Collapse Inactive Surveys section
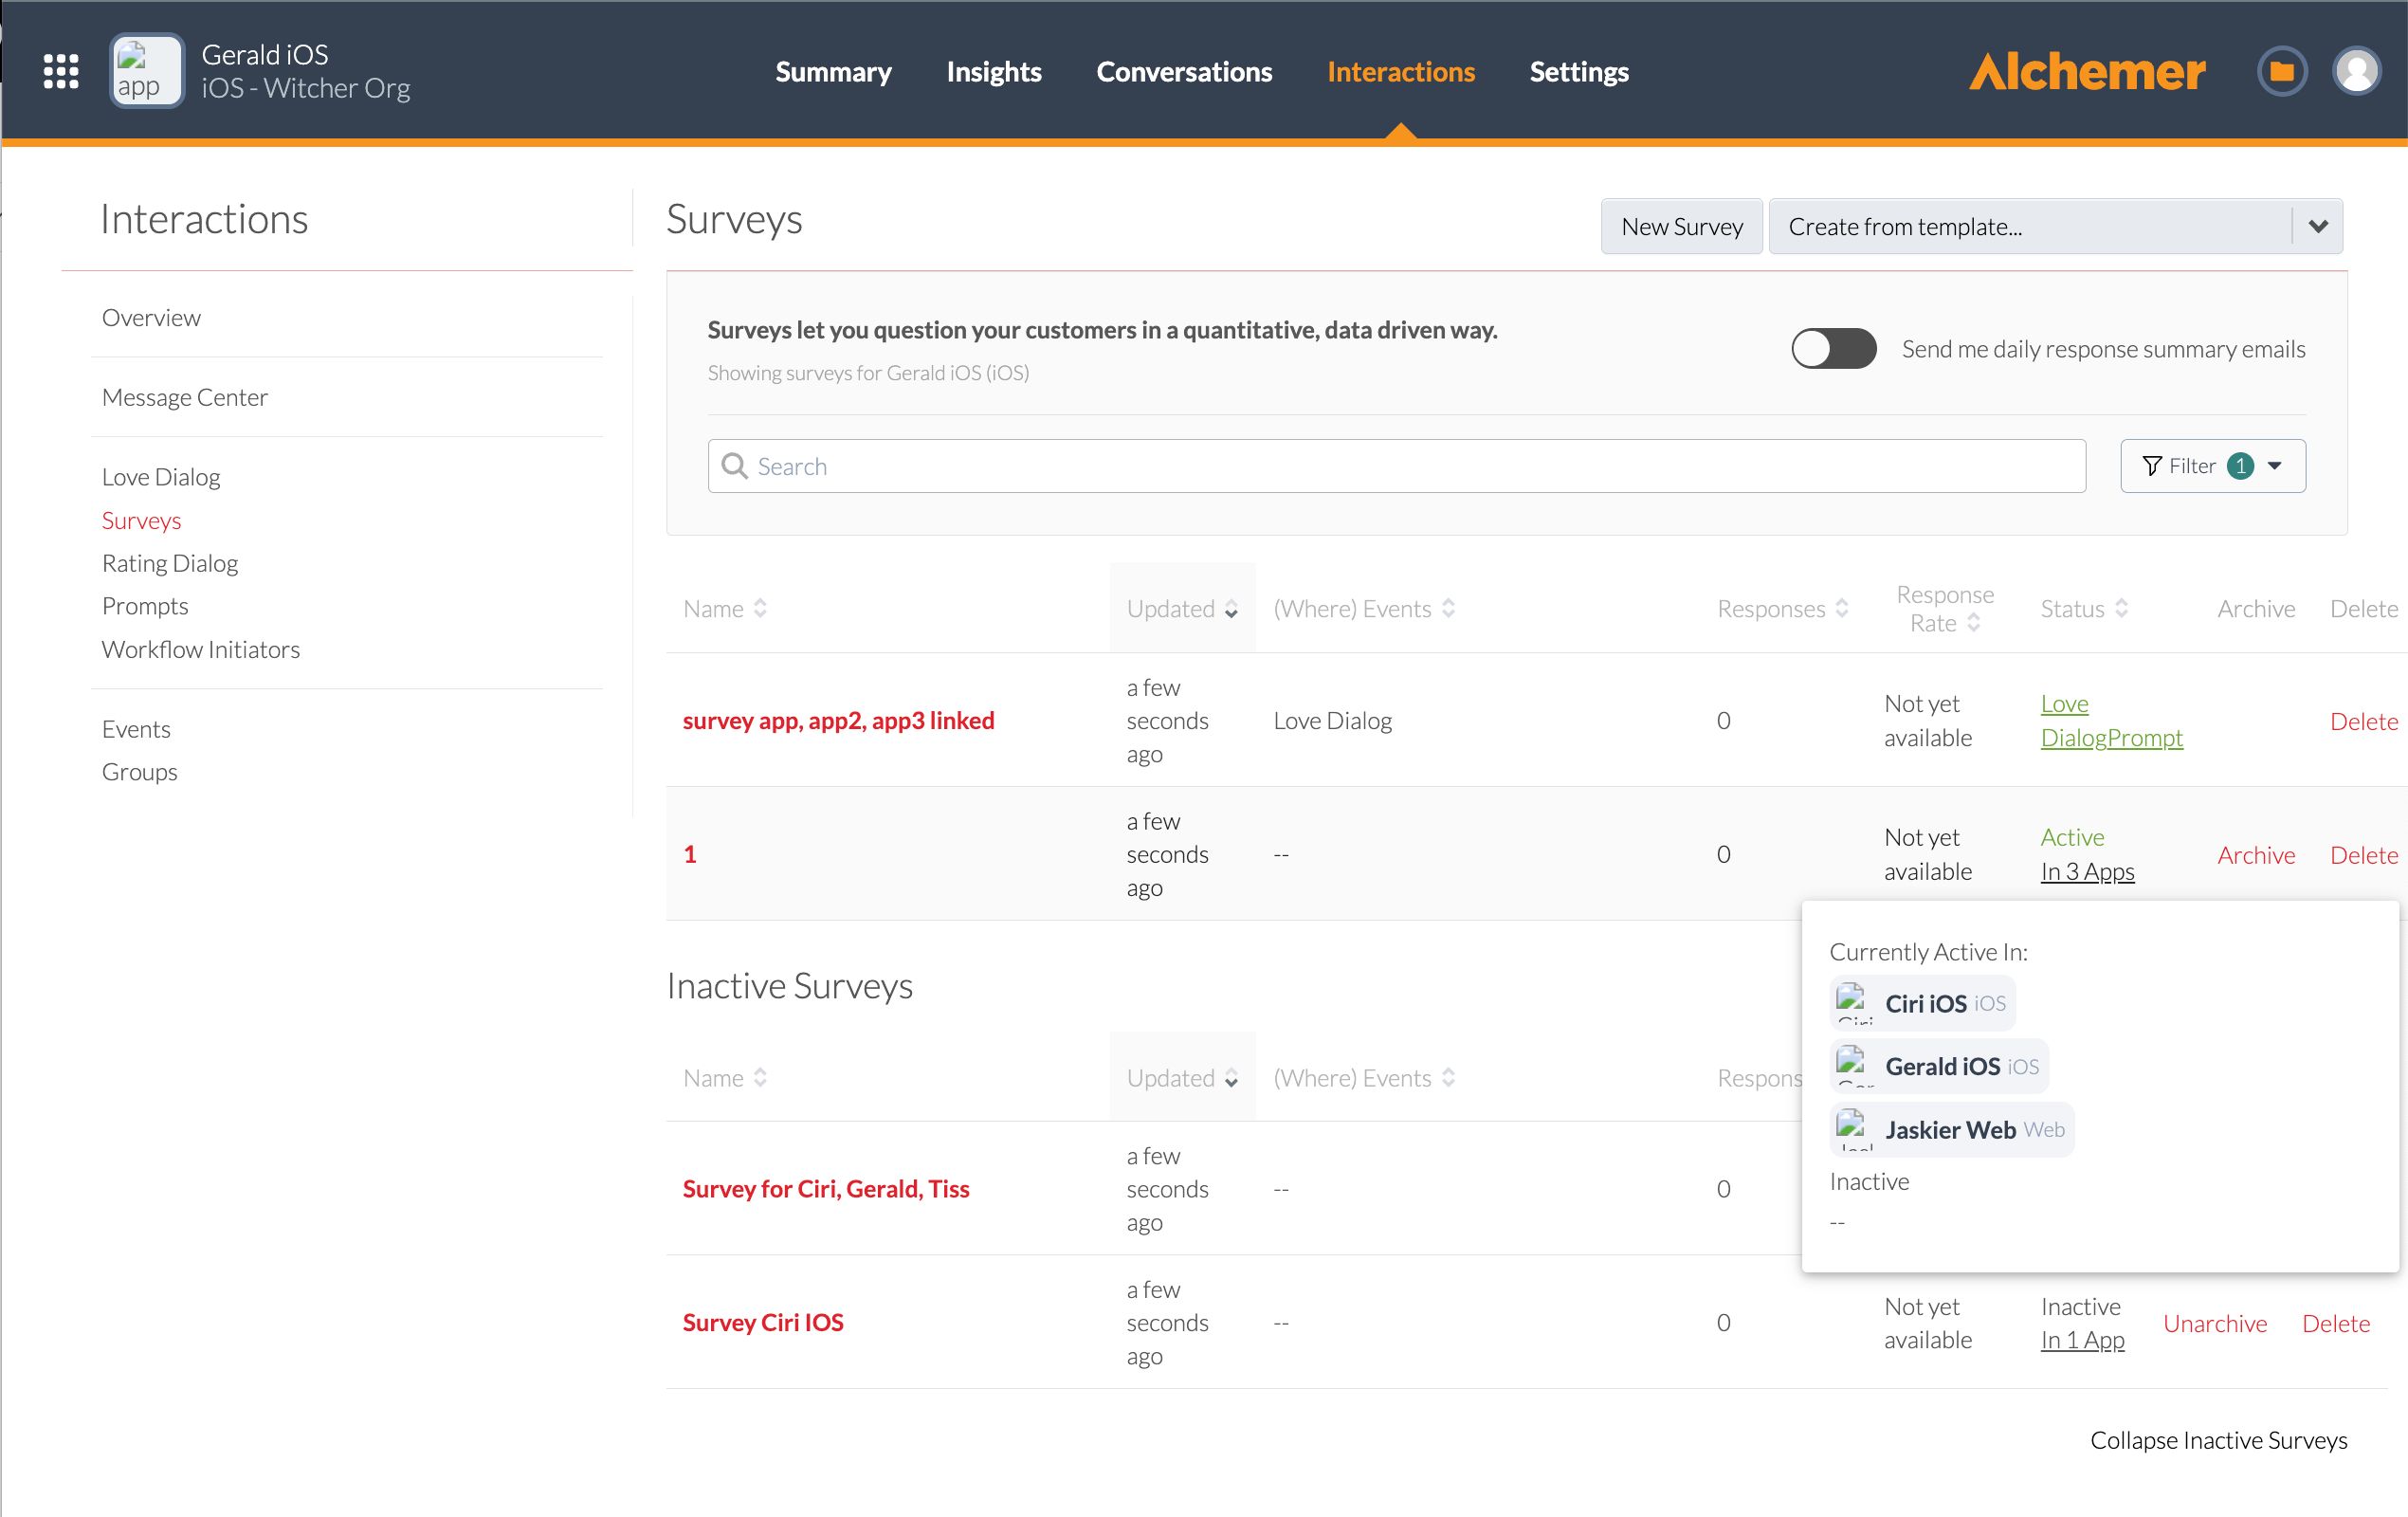 click(x=2218, y=1439)
